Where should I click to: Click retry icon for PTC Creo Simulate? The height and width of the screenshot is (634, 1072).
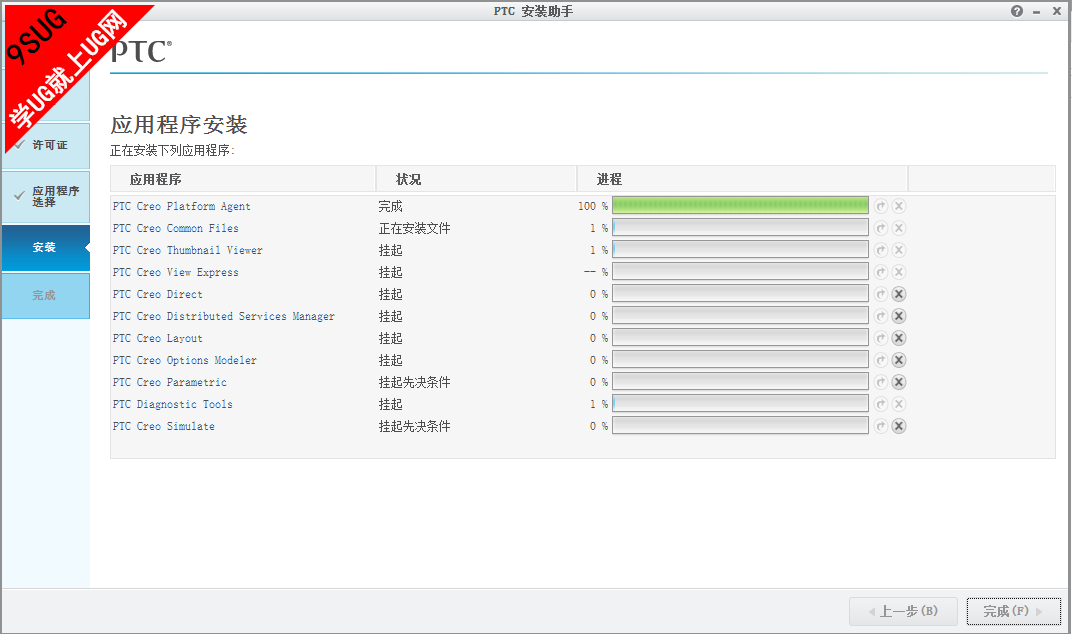coord(881,426)
